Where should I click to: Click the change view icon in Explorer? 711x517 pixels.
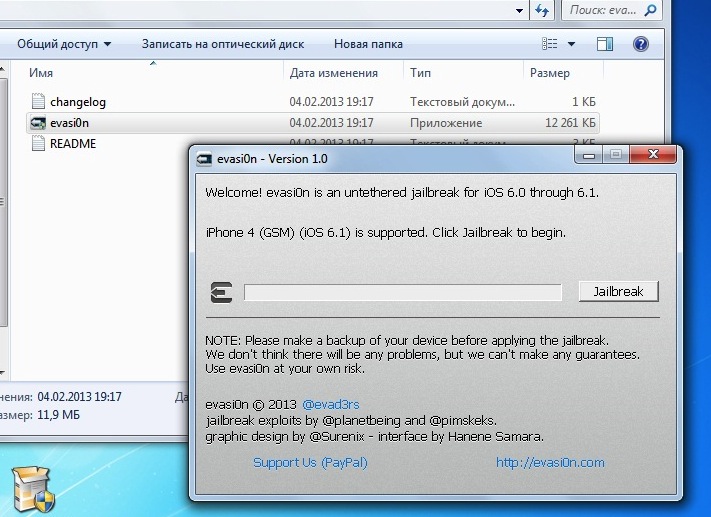pos(550,44)
